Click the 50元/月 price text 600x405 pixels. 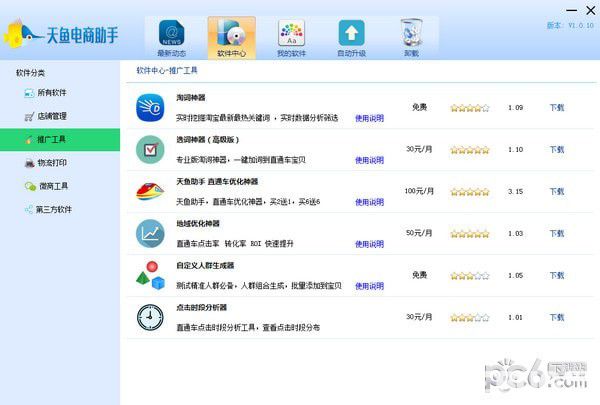(419, 233)
